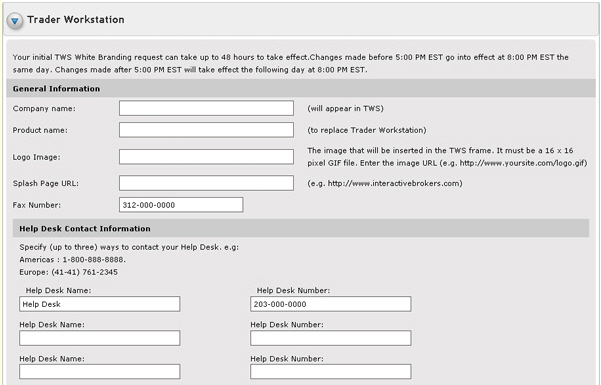This screenshot has height=385, width=601.
Task: Click the third Help Desk Number field
Action: click(x=331, y=372)
